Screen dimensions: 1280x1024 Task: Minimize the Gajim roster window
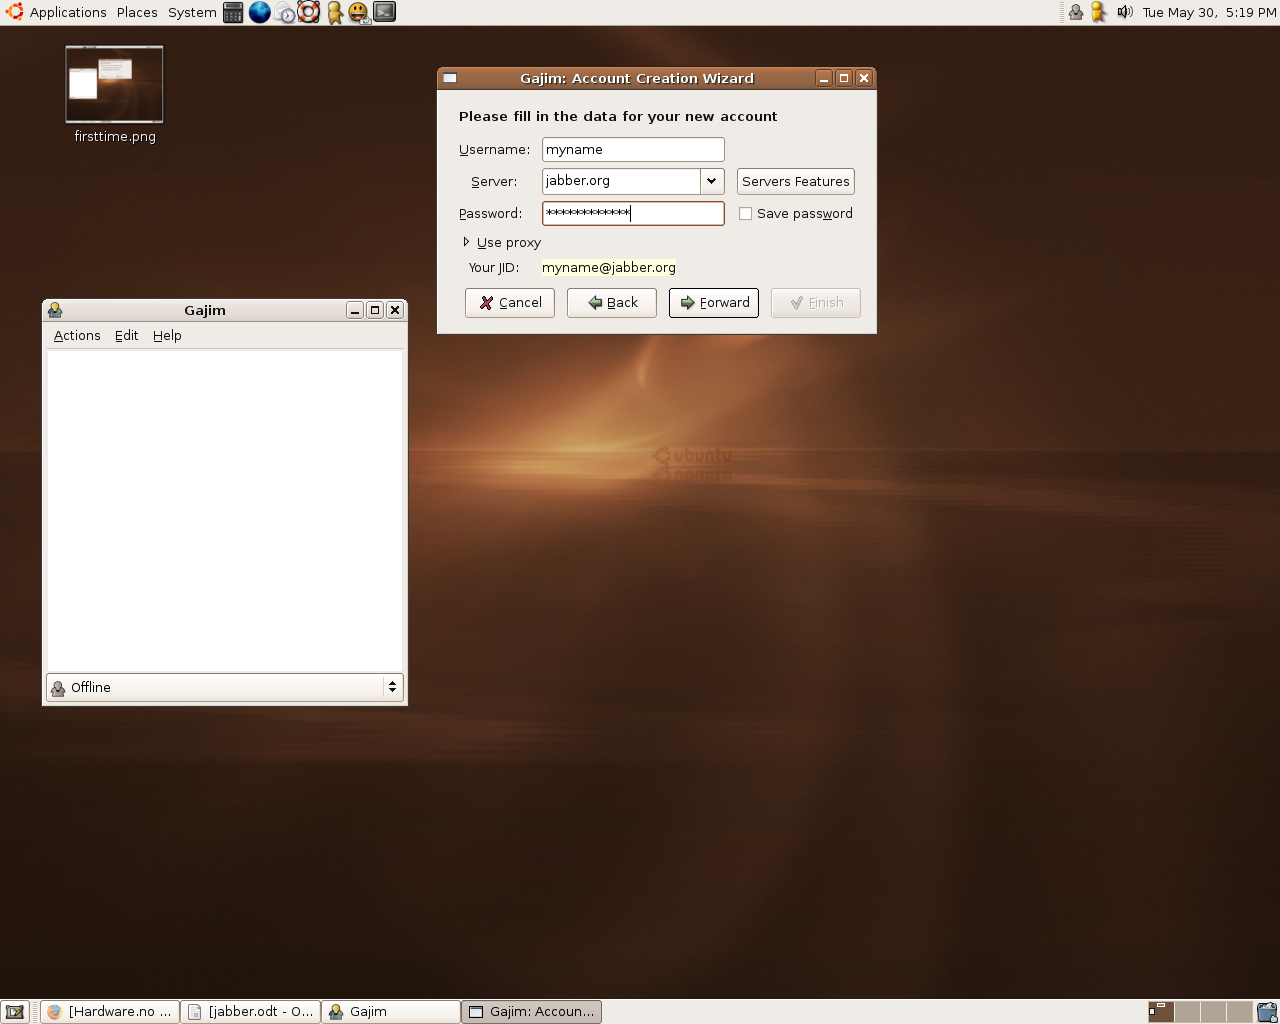coord(355,310)
